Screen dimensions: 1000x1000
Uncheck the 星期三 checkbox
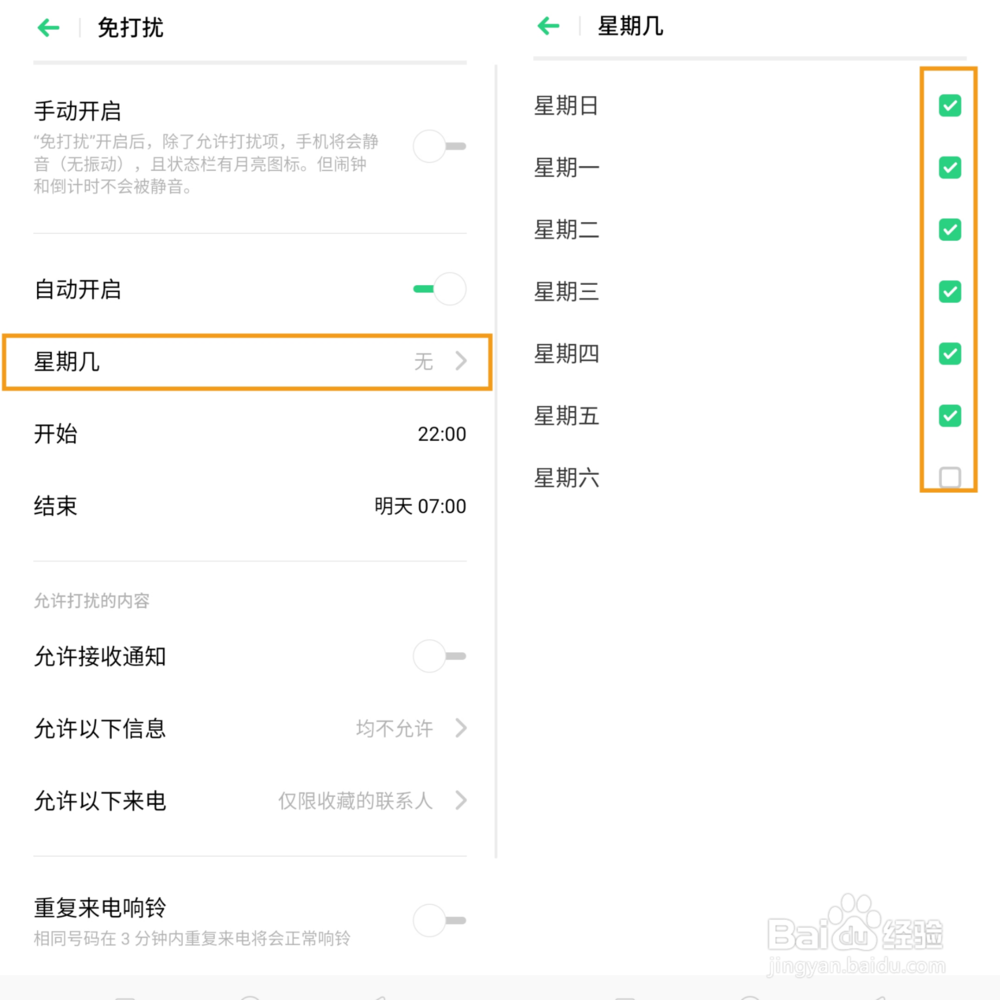(950, 292)
